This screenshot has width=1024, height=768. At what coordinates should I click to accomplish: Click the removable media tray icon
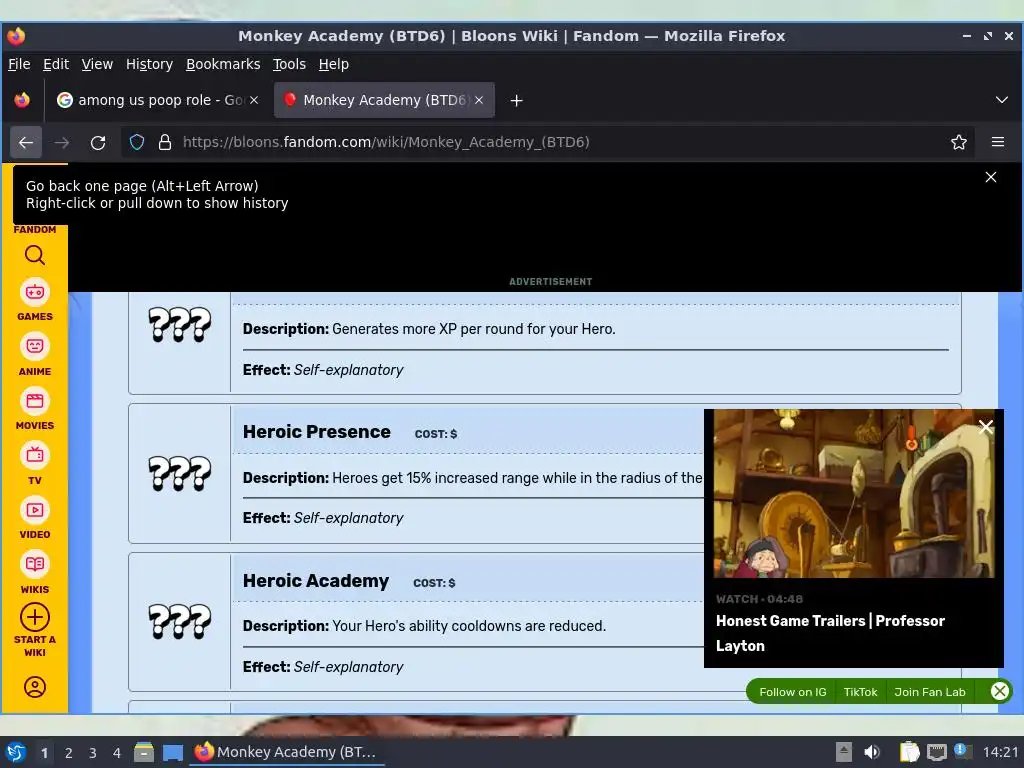click(843, 752)
